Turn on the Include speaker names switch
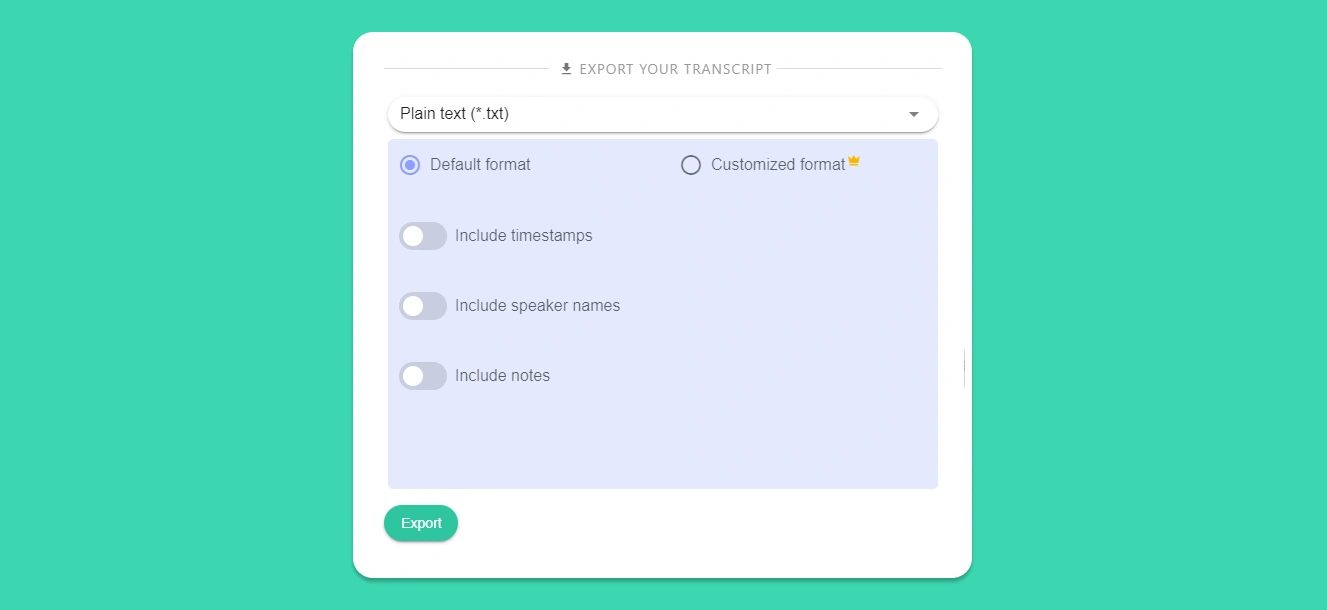The image size is (1327, 610). click(x=423, y=306)
